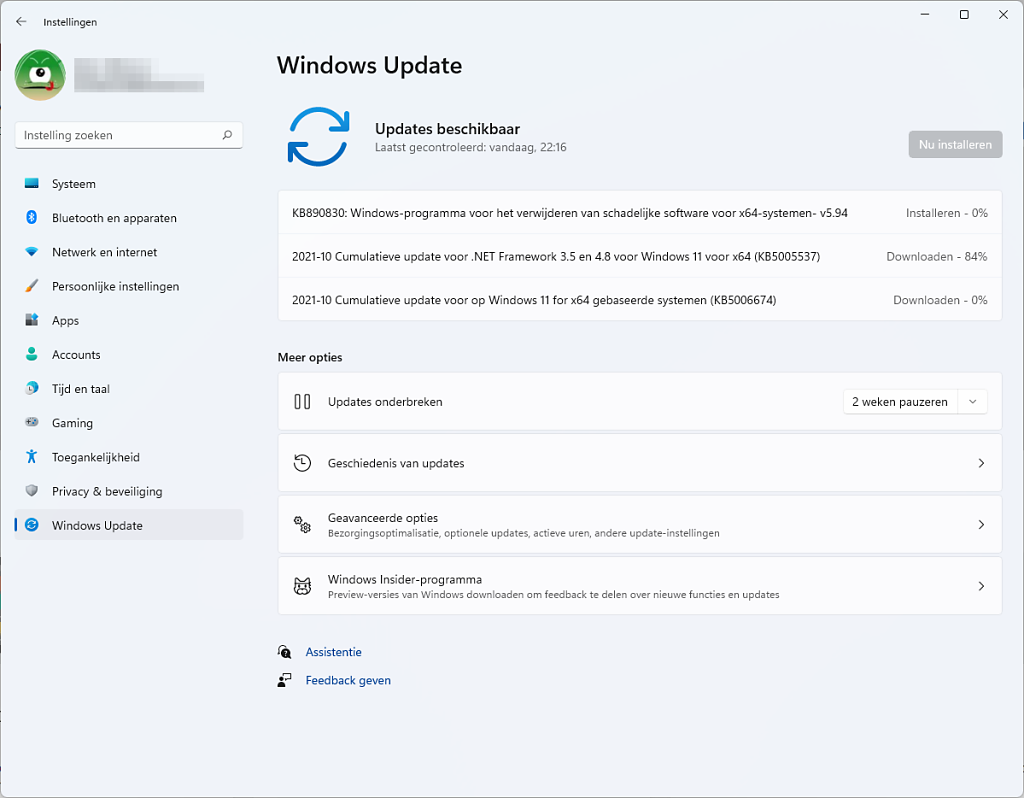
Task: Click 'Downloaden - 0%' status for KB5006674
Action: pos(940,300)
